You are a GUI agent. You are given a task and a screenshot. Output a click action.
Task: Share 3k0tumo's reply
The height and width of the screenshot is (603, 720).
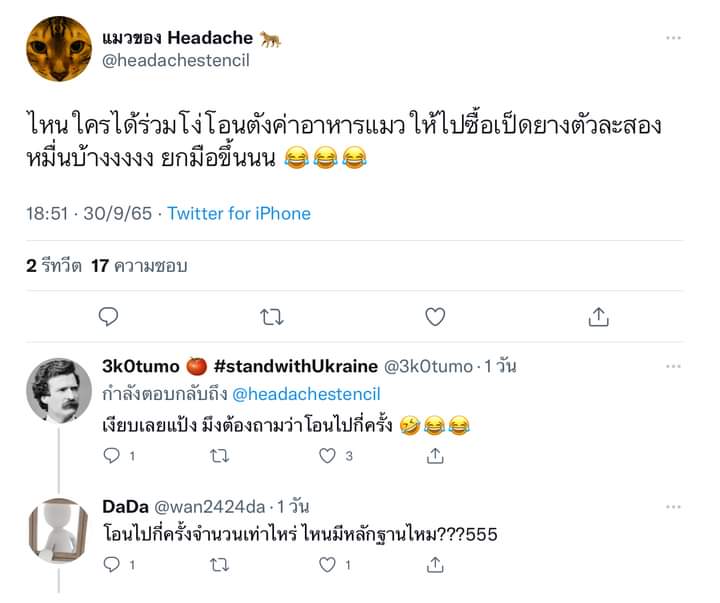coord(435,456)
